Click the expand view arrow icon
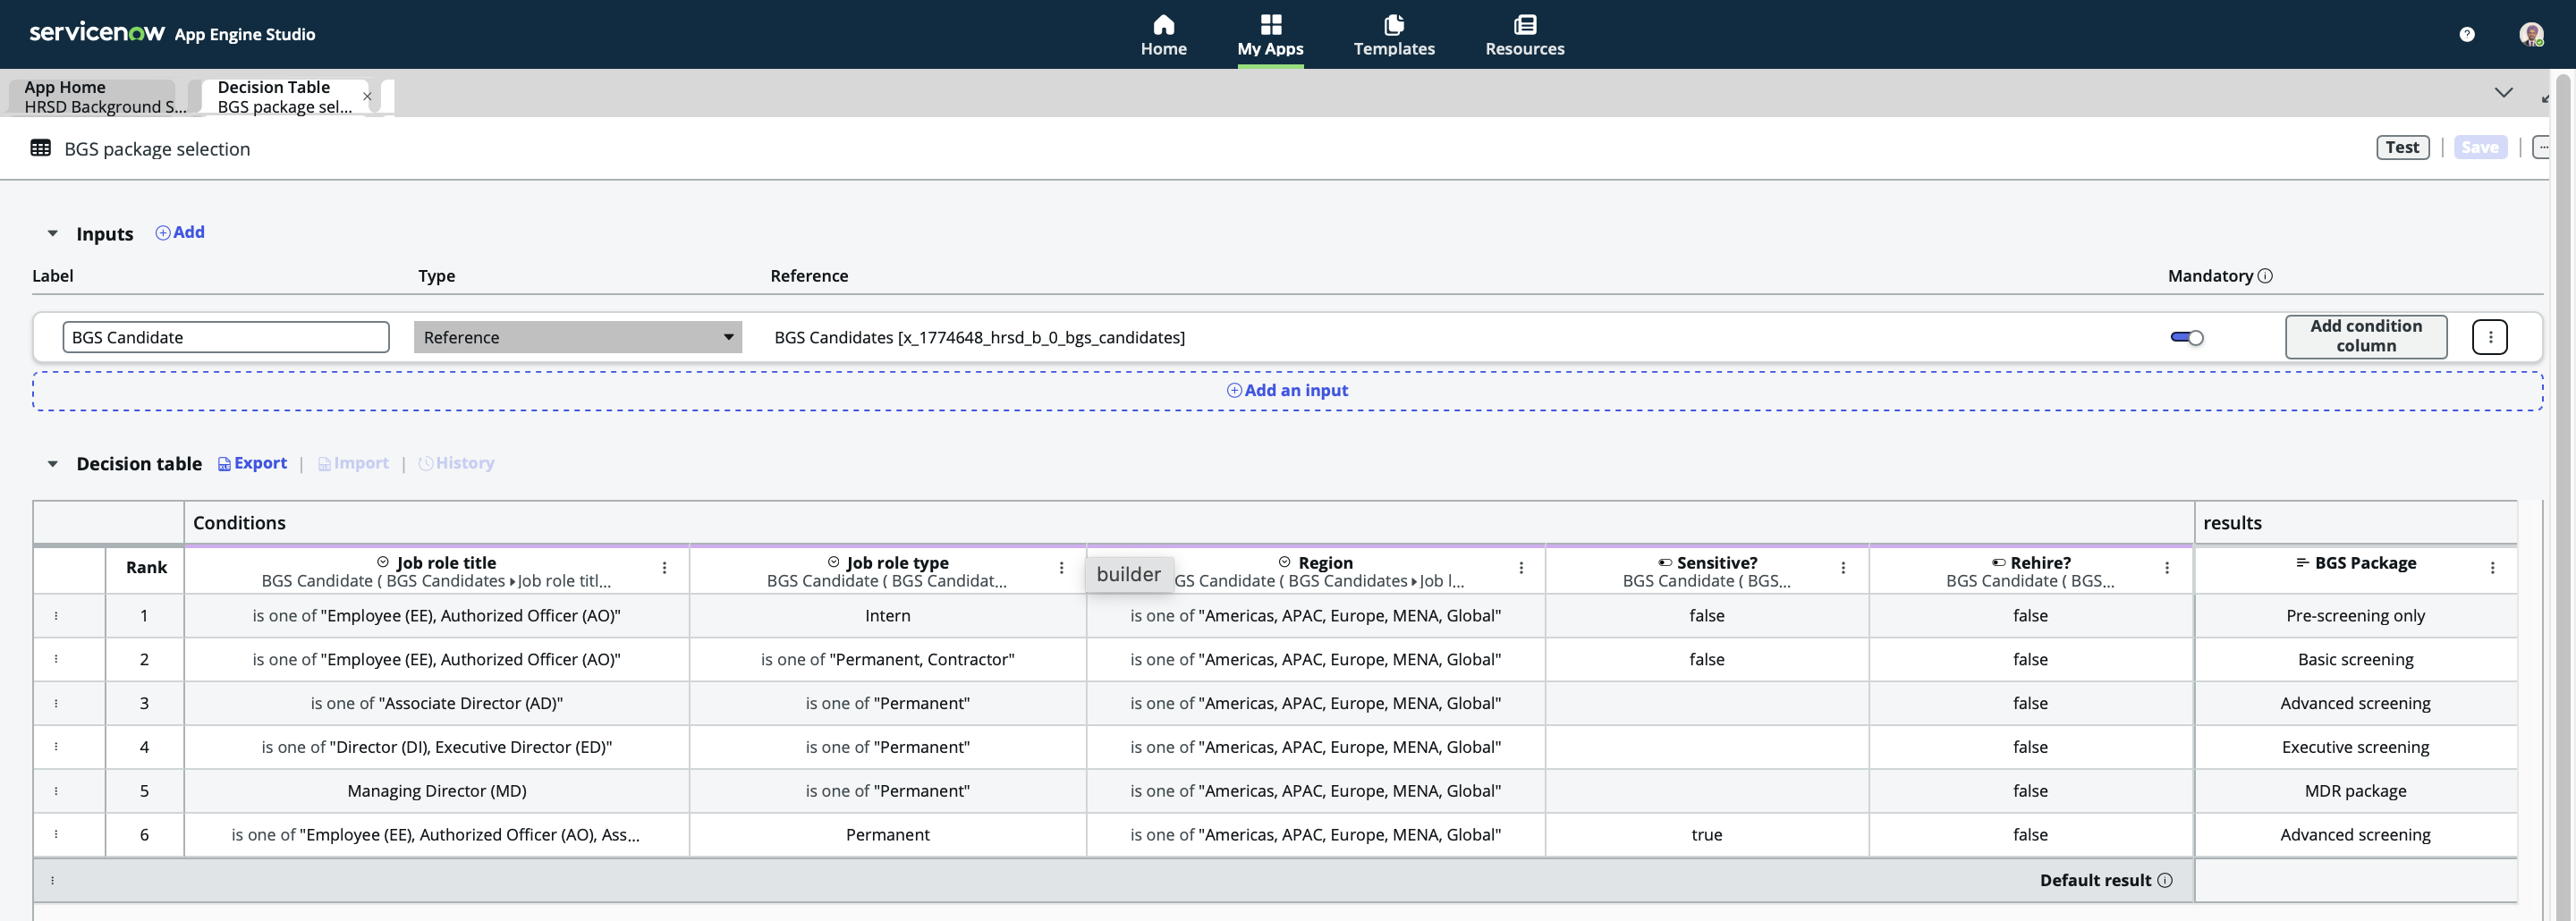The height and width of the screenshot is (921, 2576). [2545, 97]
